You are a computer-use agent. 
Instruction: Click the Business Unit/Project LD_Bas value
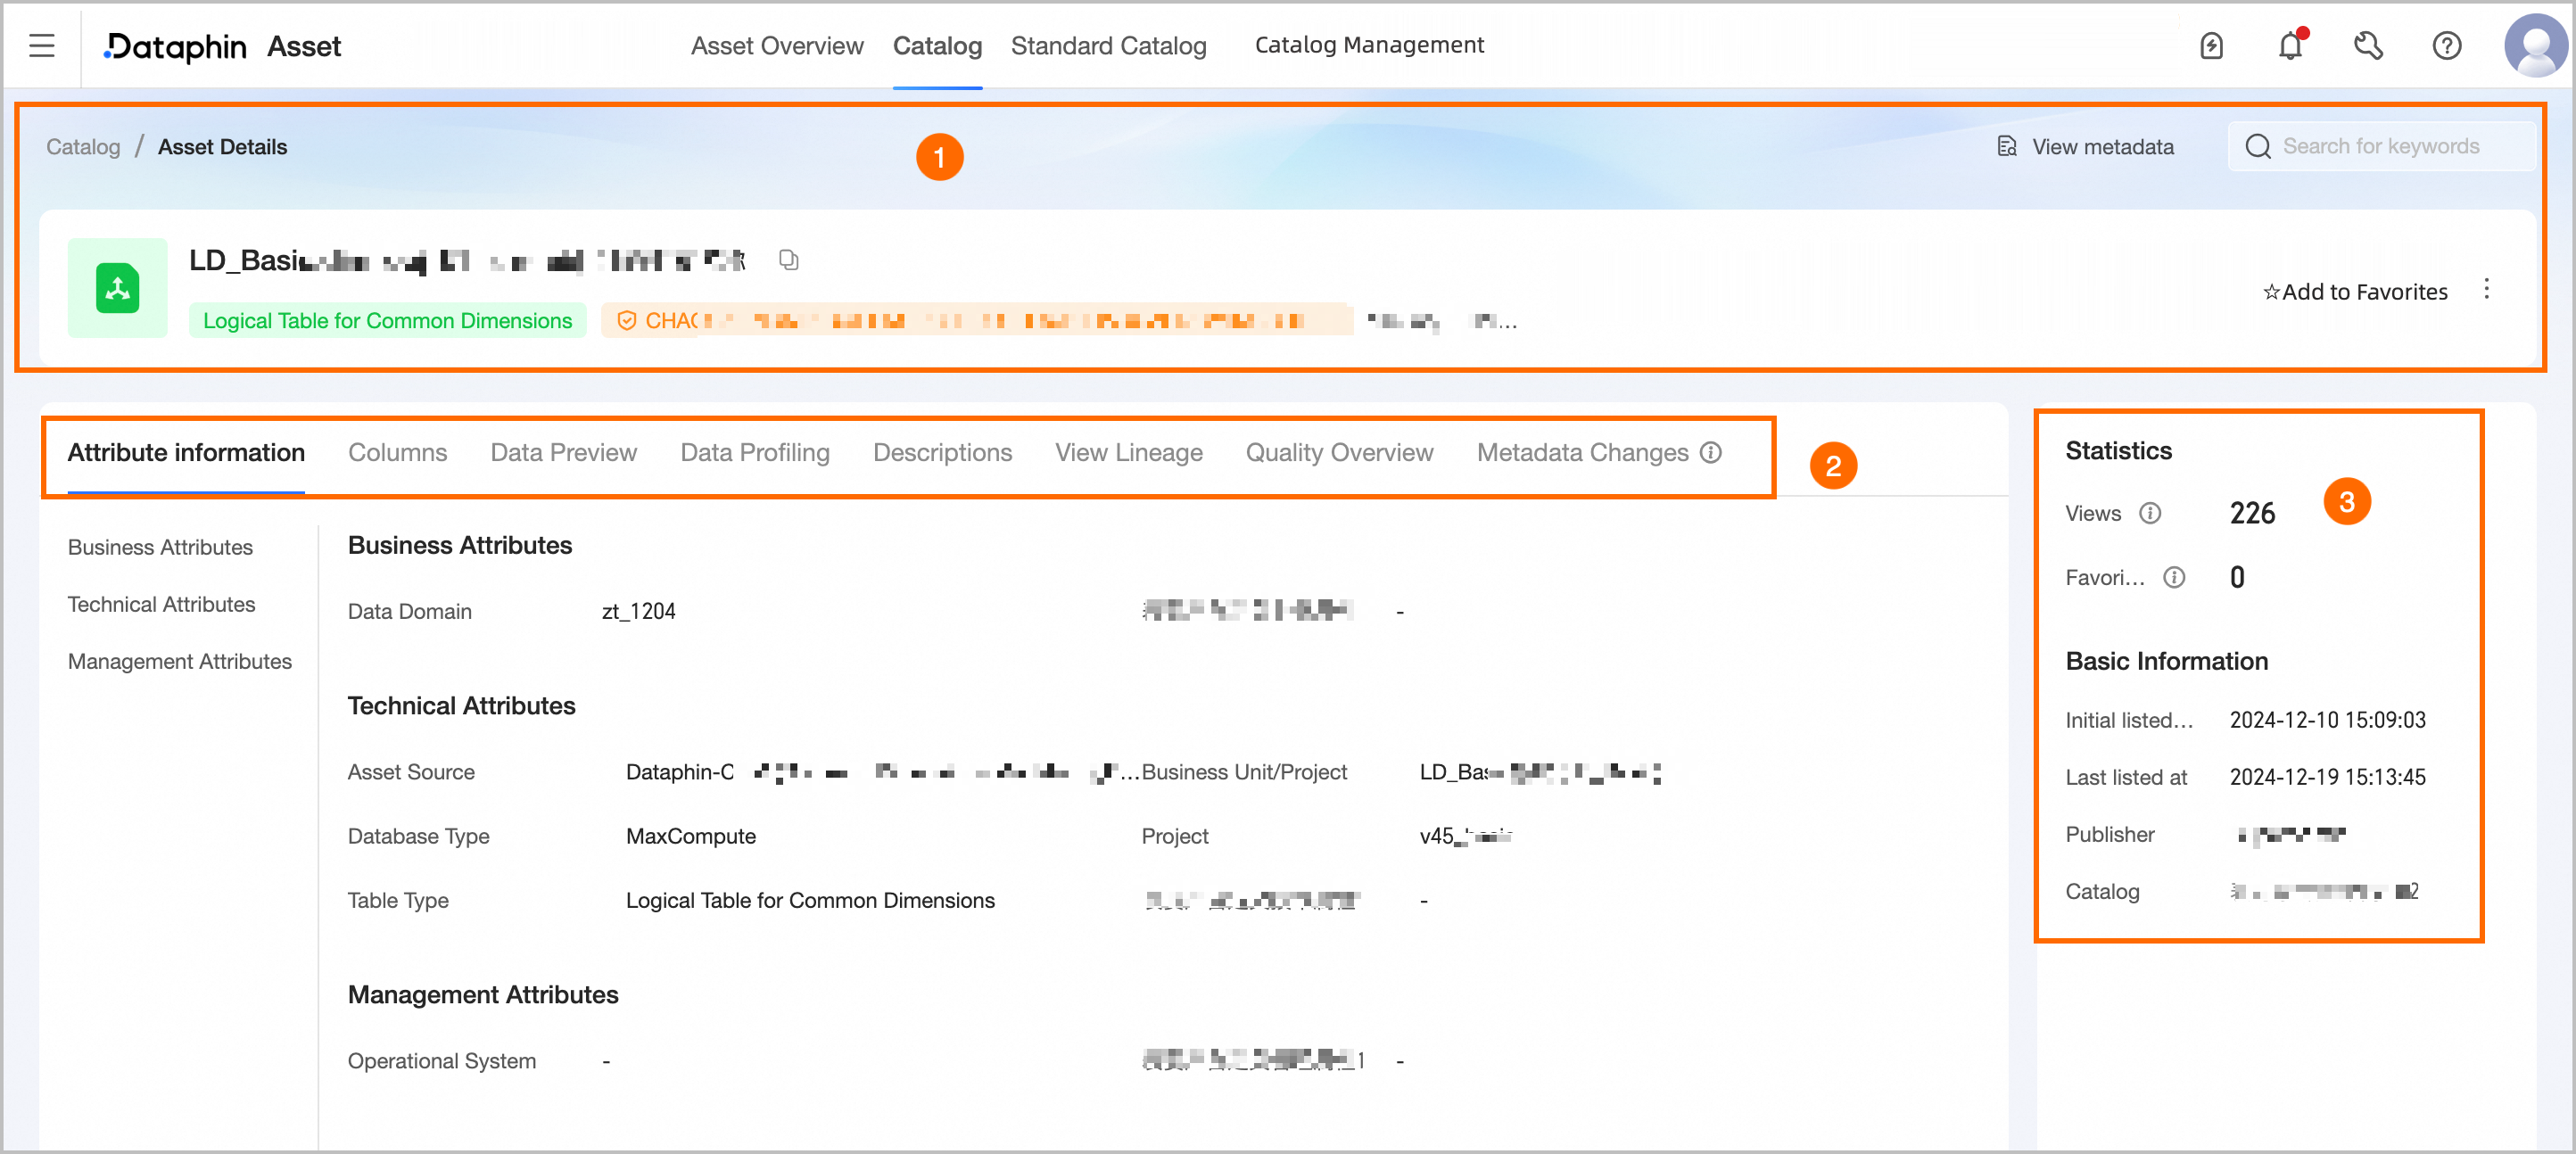click(x=1540, y=773)
